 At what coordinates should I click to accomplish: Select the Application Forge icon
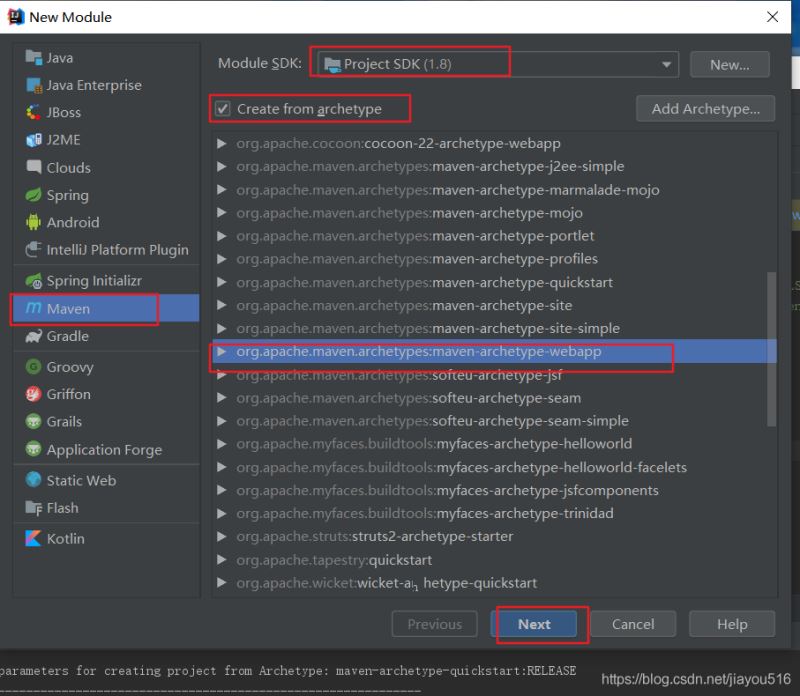(34, 449)
